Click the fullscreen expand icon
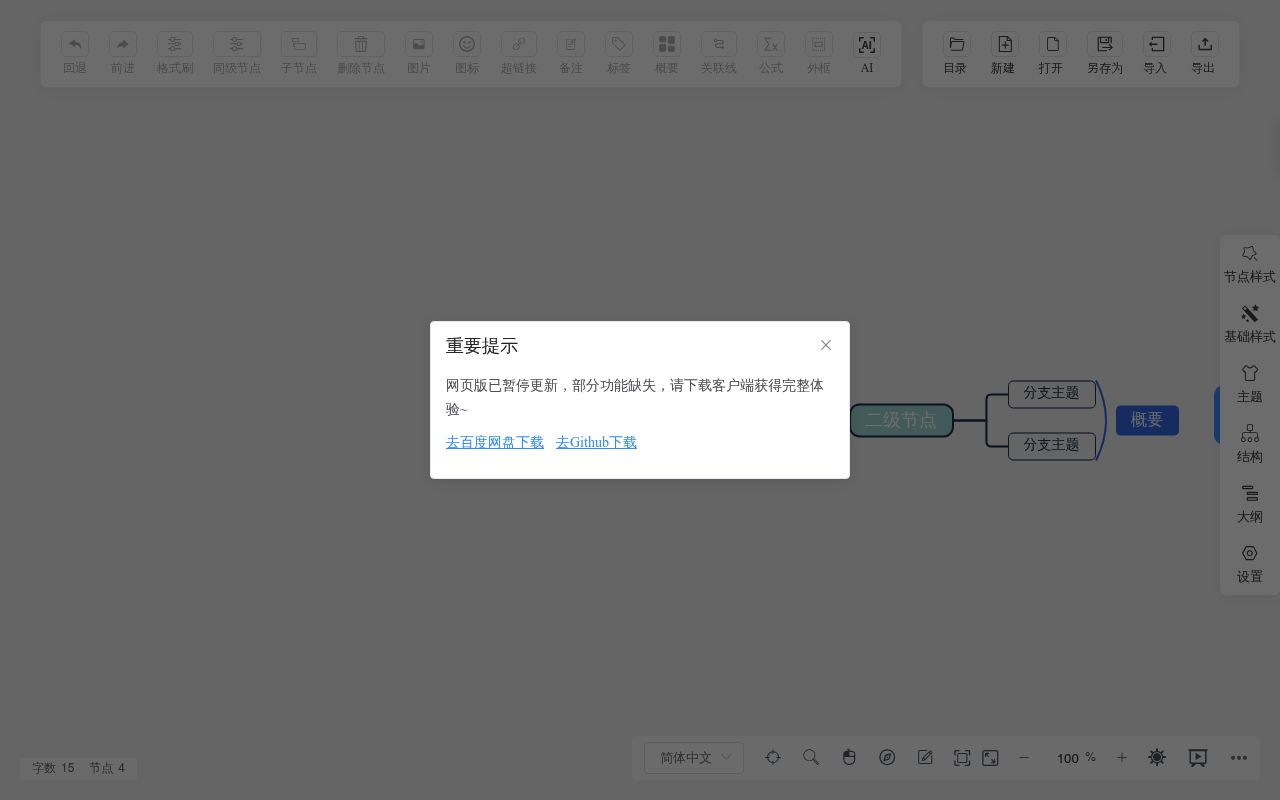 coord(990,758)
